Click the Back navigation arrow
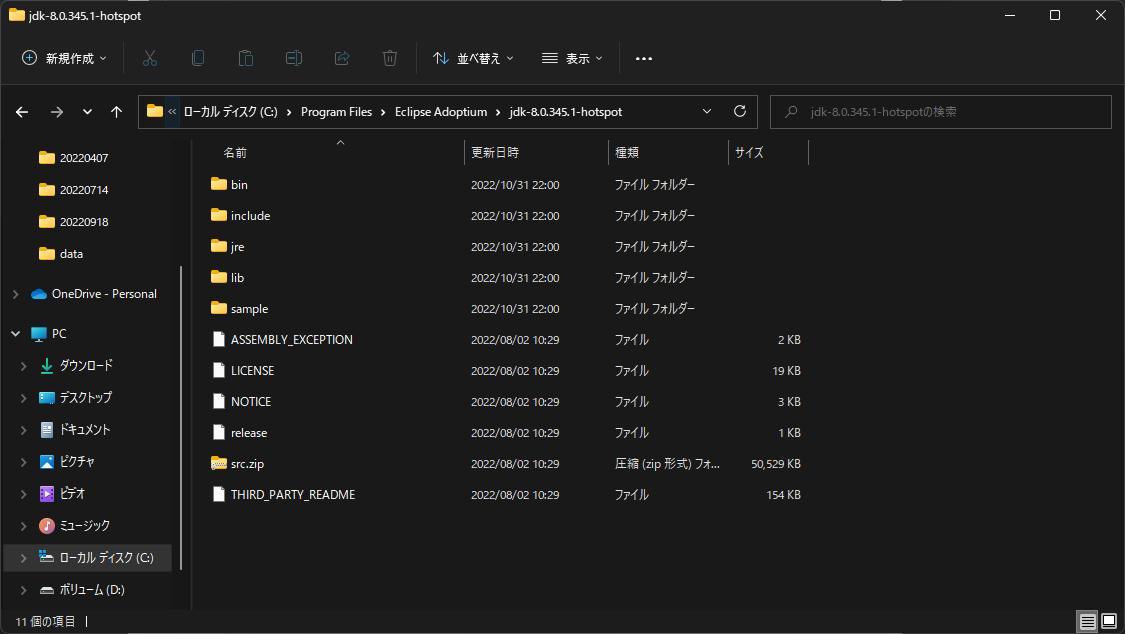The width and height of the screenshot is (1125, 634). [x=21, y=111]
